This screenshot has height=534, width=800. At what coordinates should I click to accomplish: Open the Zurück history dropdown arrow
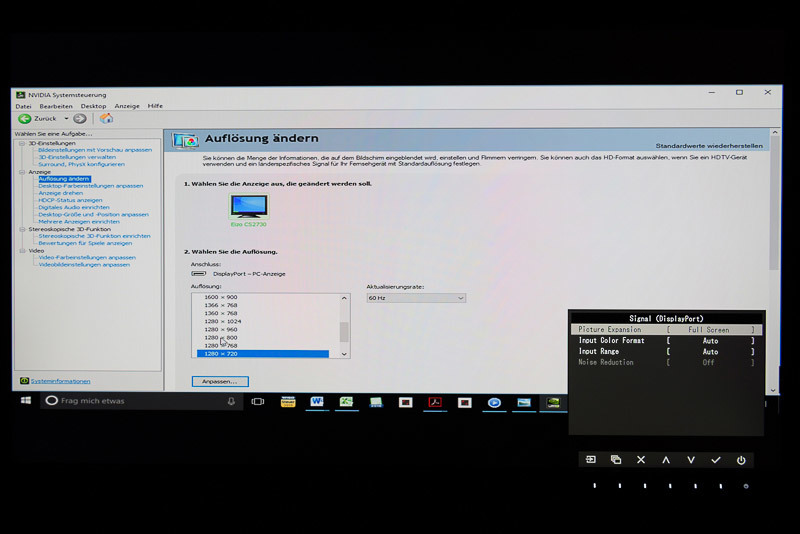coord(66,118)
